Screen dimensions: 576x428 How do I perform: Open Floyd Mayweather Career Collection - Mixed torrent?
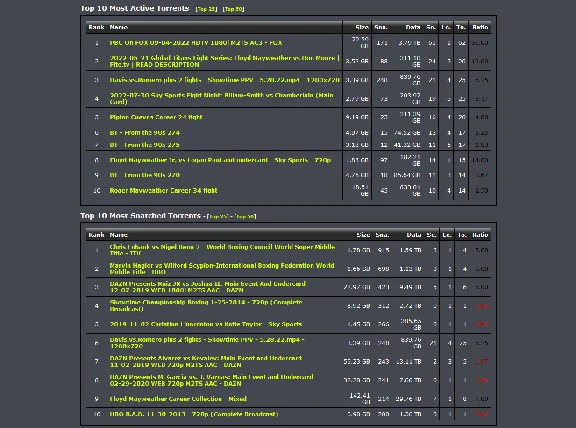pos(178,399)
